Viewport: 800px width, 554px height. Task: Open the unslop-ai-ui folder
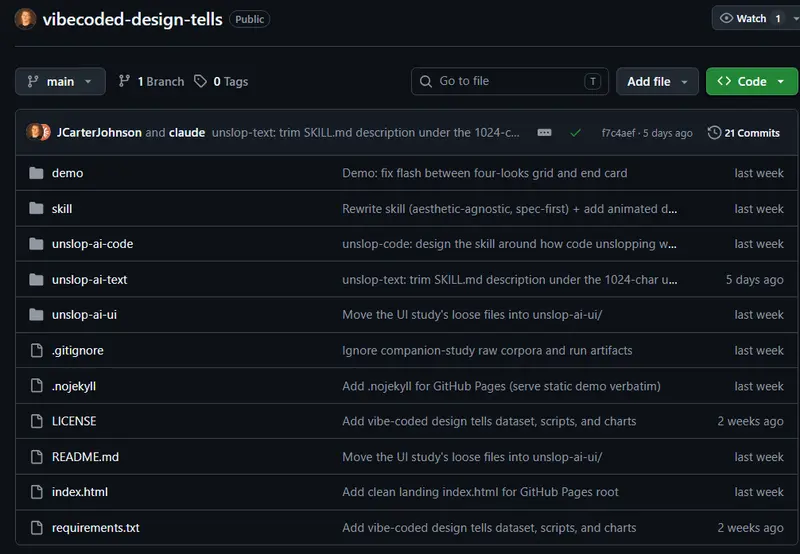pyautogui.click(x=84, y=315)
